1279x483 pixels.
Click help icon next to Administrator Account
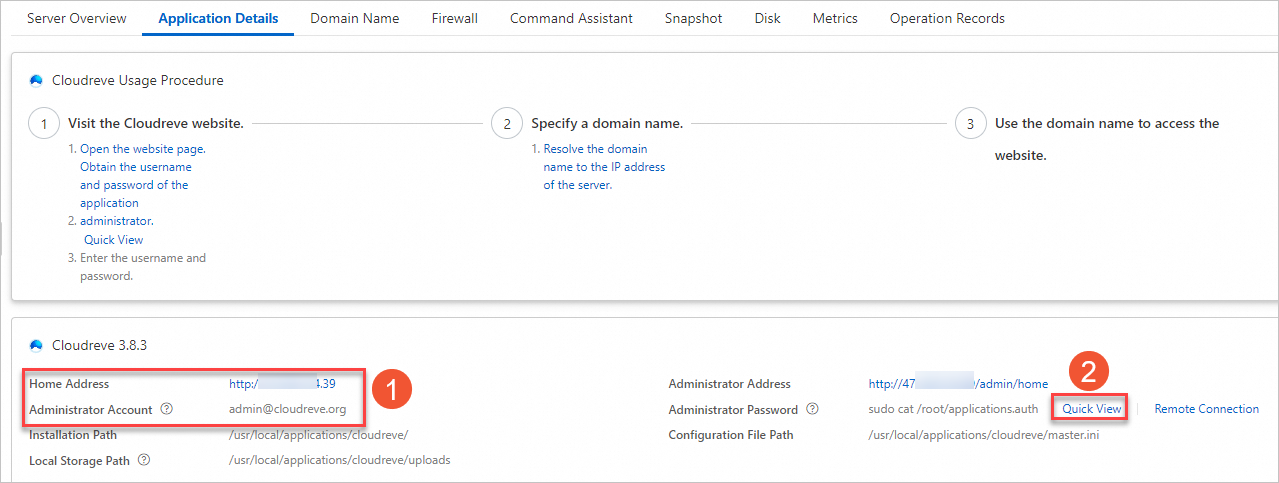point(167,409)
